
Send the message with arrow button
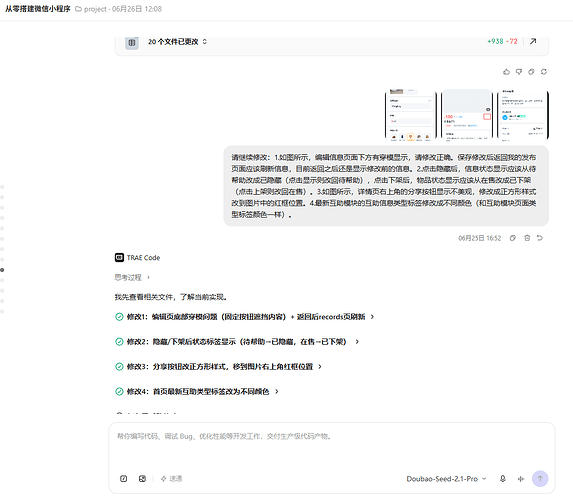[x=540, y=479]
